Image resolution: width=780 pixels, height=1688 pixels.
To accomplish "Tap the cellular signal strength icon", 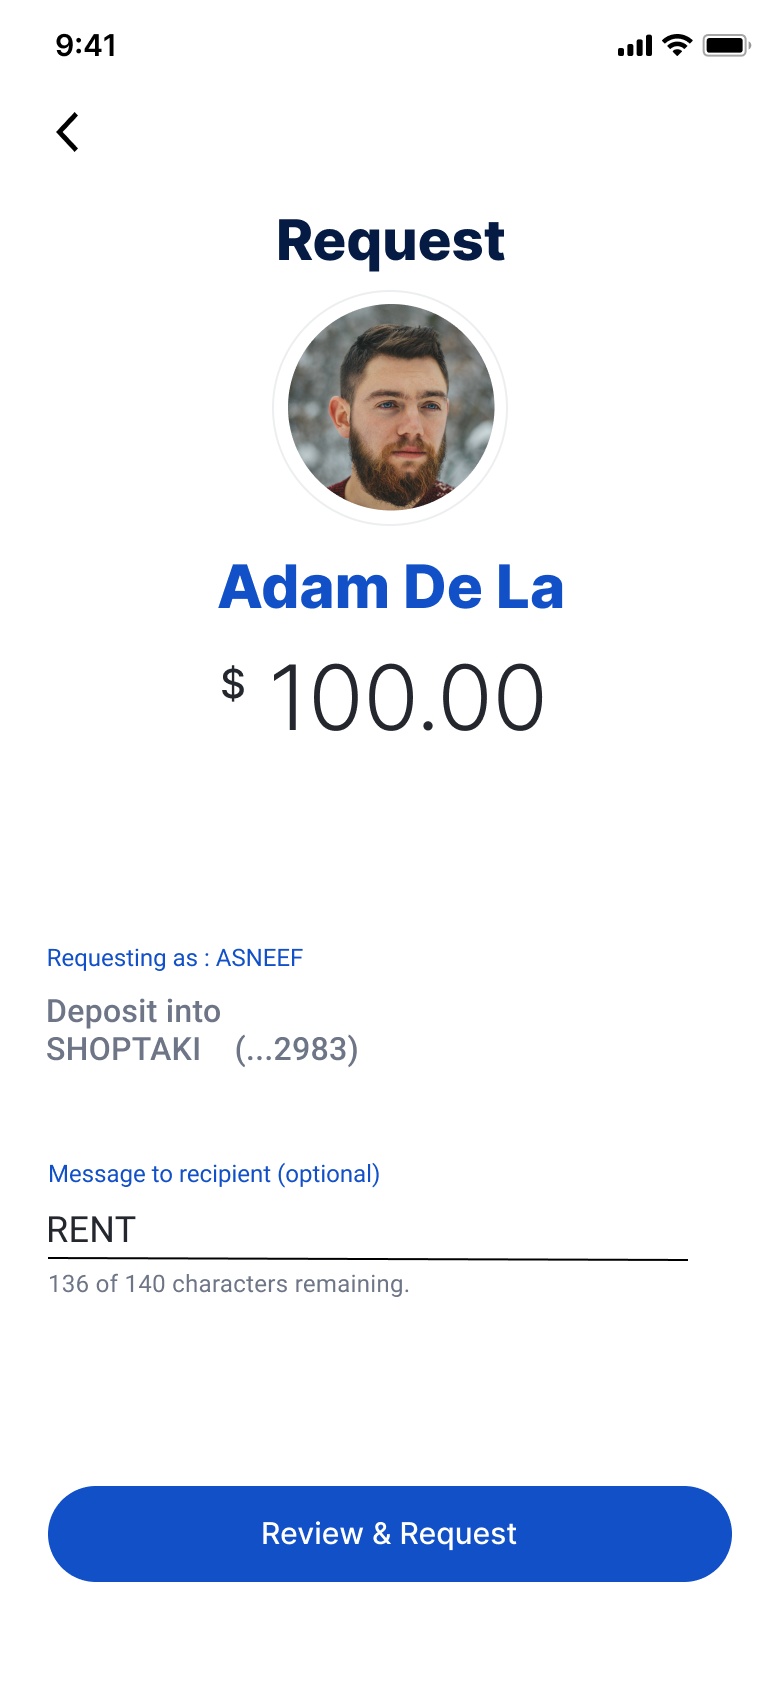I will tap(634, 46).
